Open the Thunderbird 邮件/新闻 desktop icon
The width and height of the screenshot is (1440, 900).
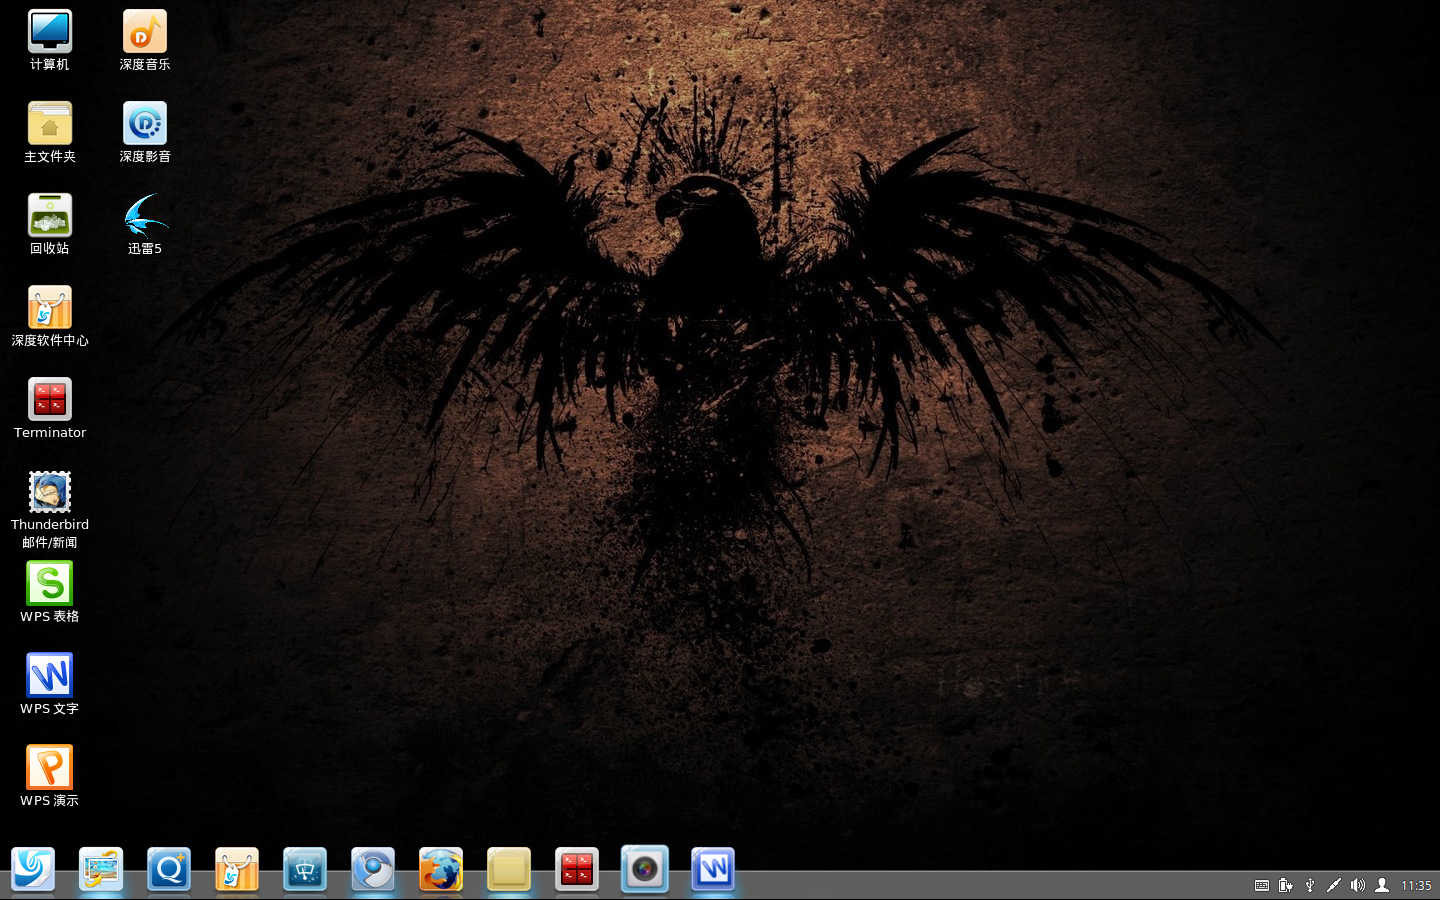pos(49,510)
